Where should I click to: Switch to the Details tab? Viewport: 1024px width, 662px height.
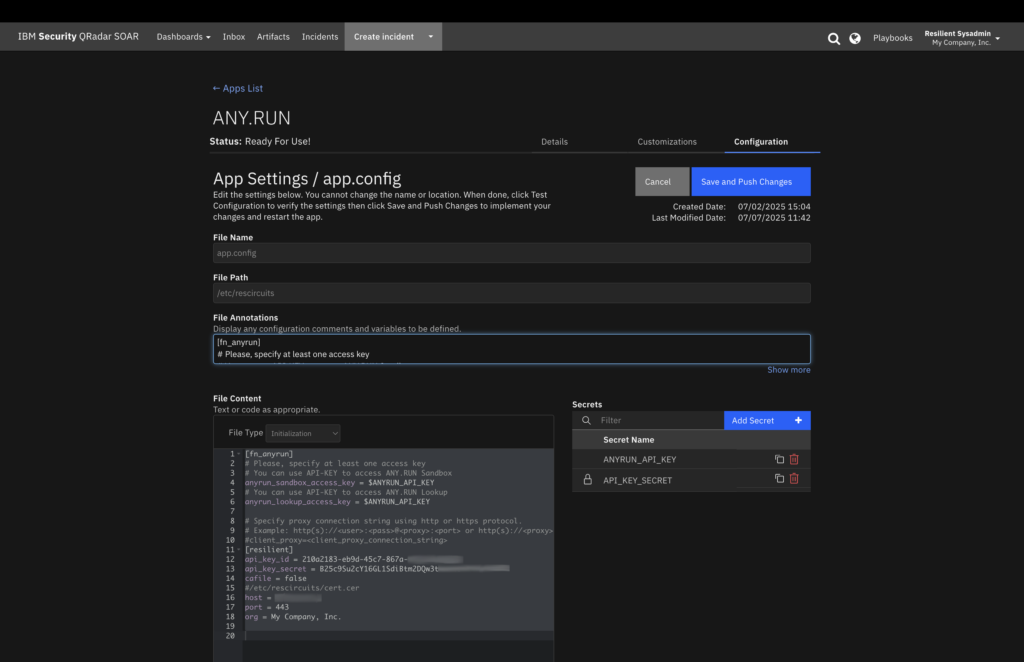(554, 142)
